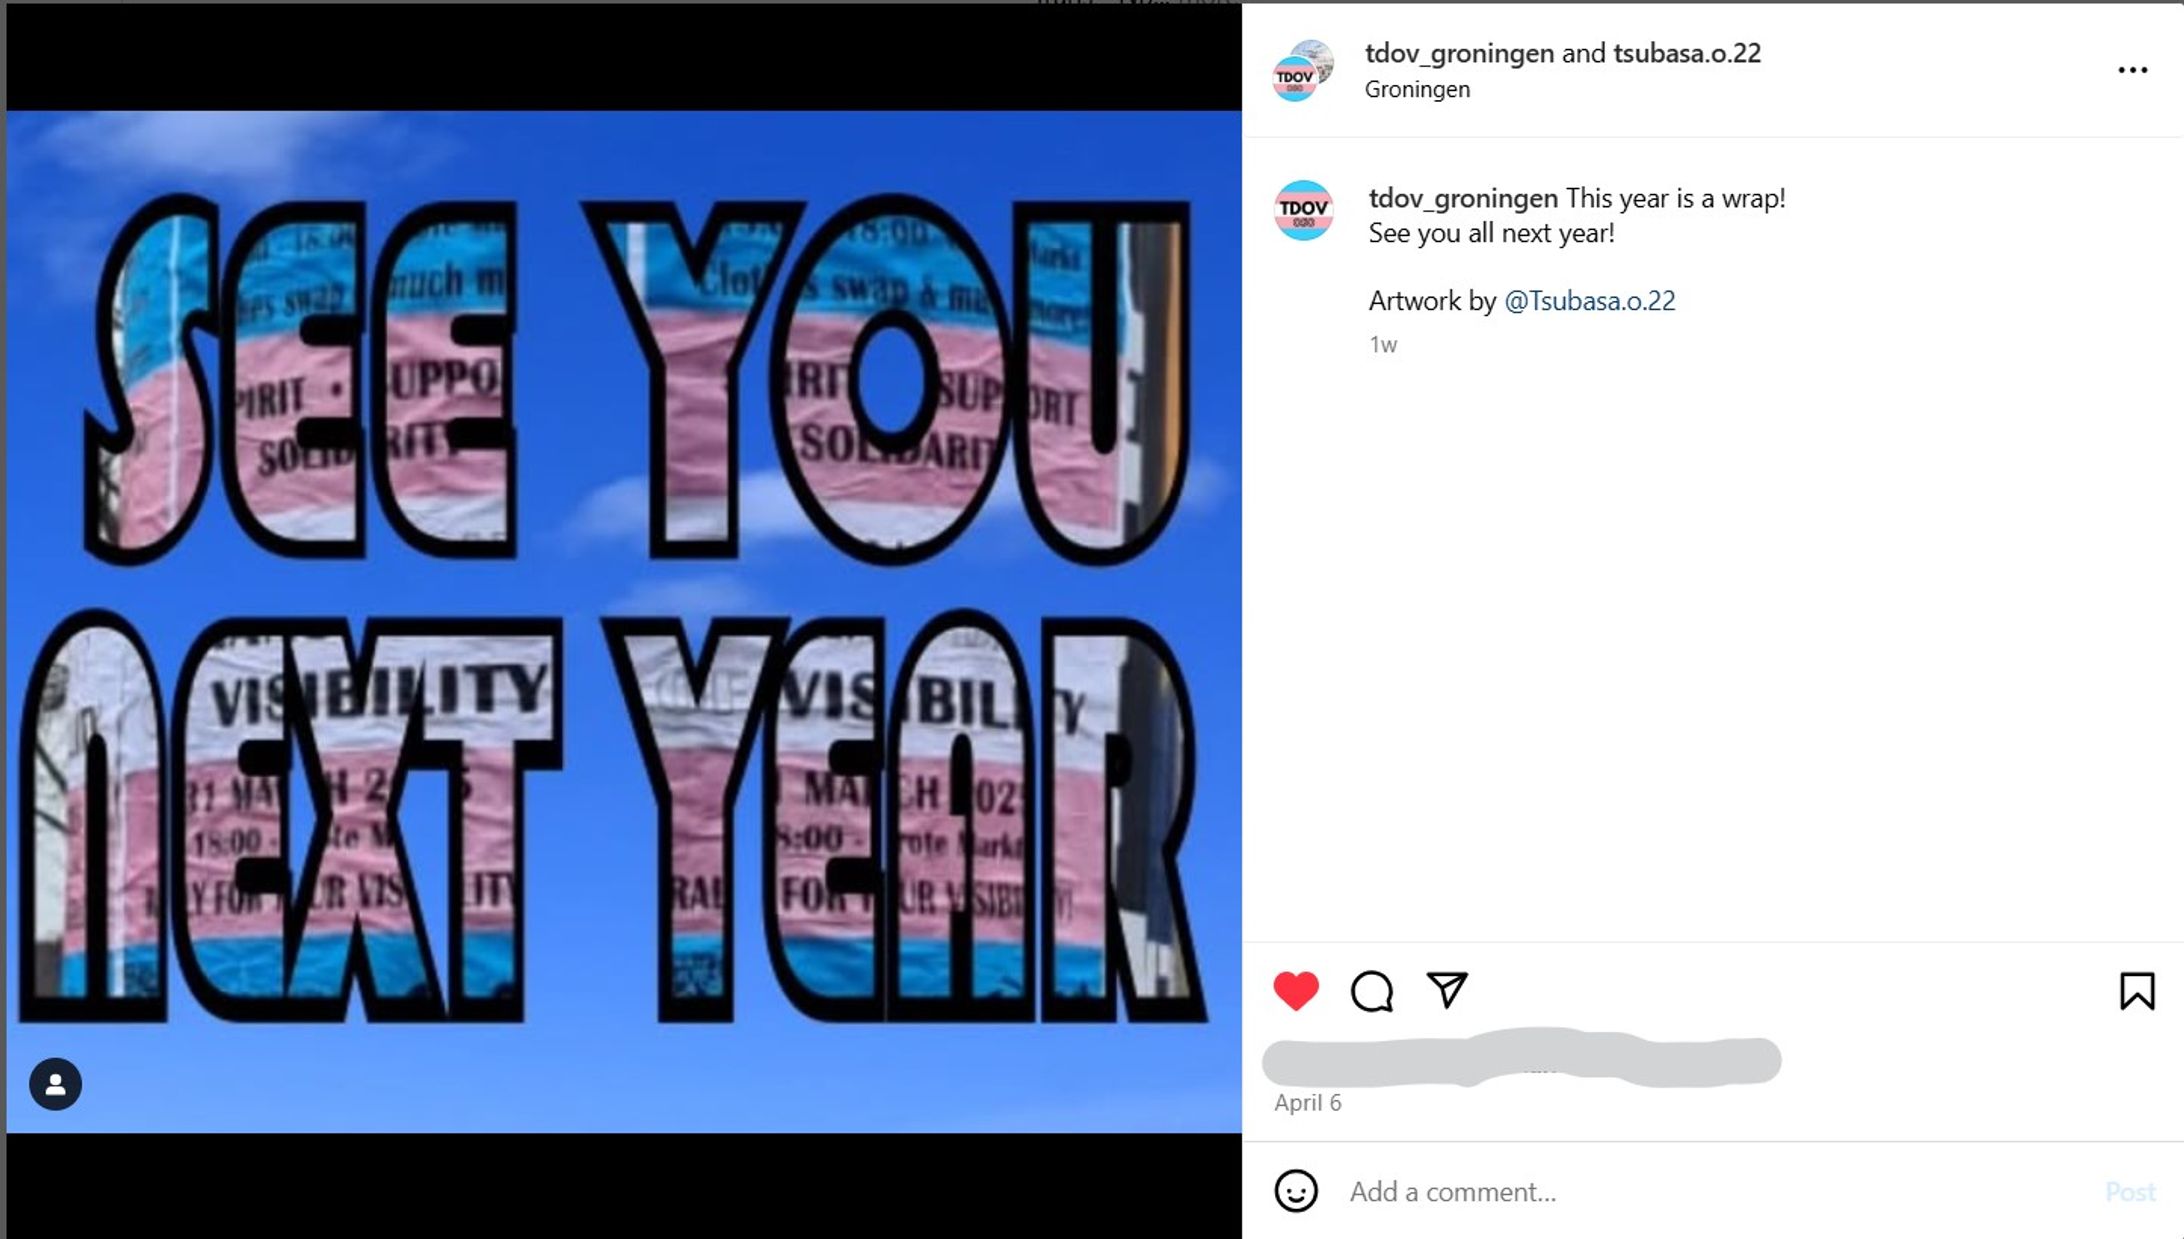Visit the tsubasa.o.22 profile from header
The image size is (2184, 1239).
(x=1687, y=53)
